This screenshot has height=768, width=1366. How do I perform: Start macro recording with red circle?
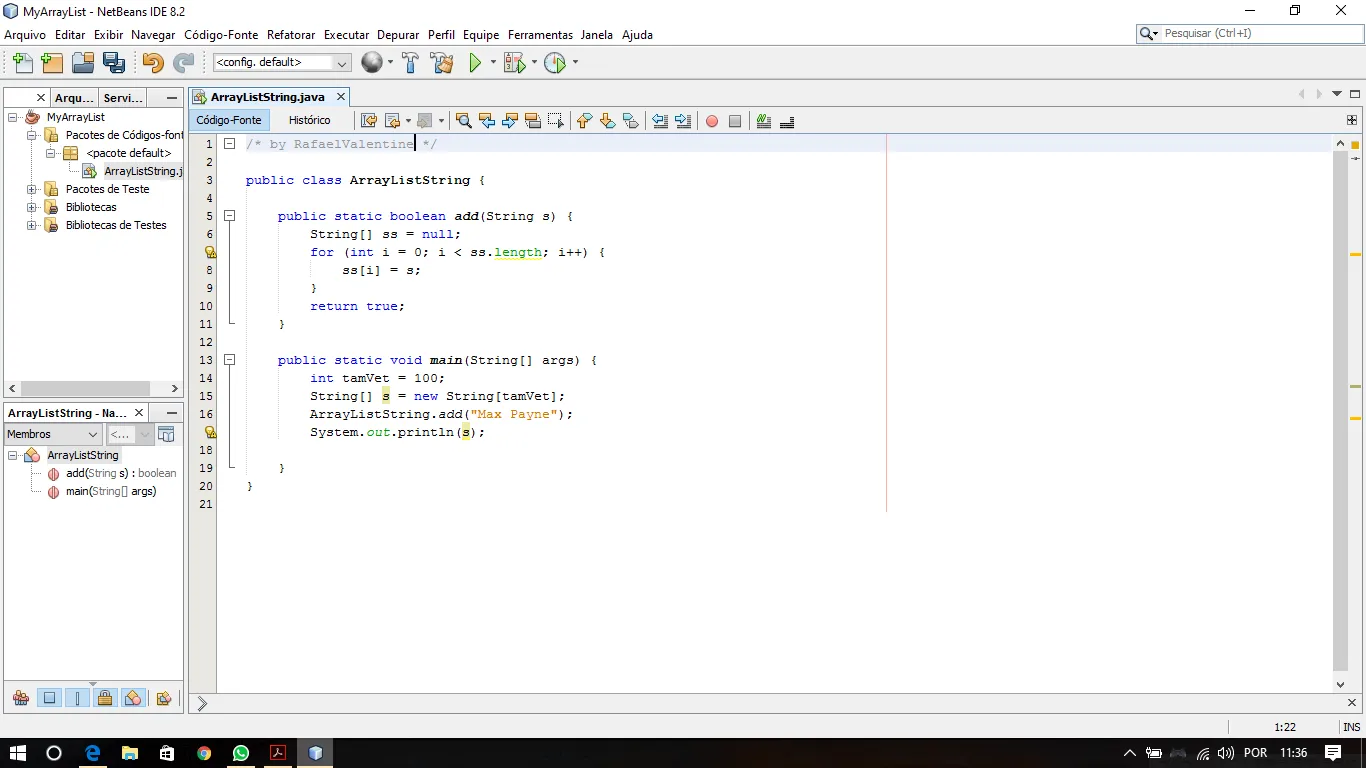tap(712, 121)
